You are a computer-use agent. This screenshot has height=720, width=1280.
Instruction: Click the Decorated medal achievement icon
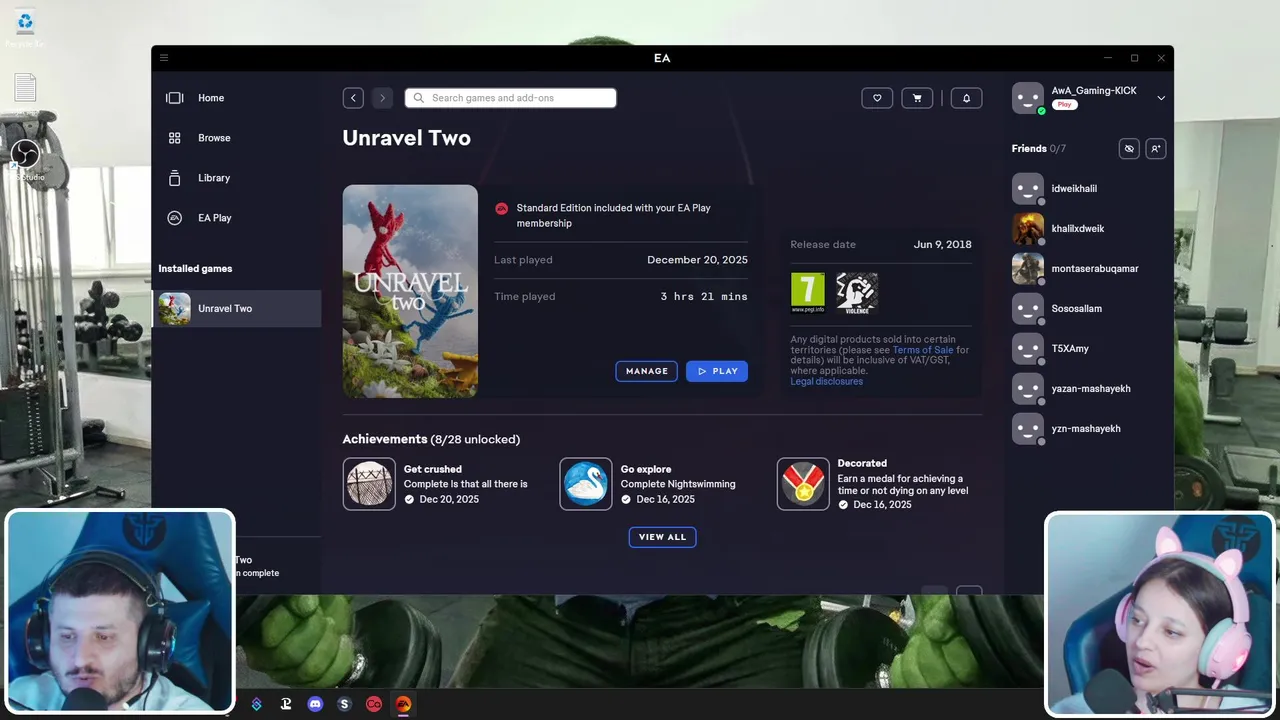click(803, 484)
